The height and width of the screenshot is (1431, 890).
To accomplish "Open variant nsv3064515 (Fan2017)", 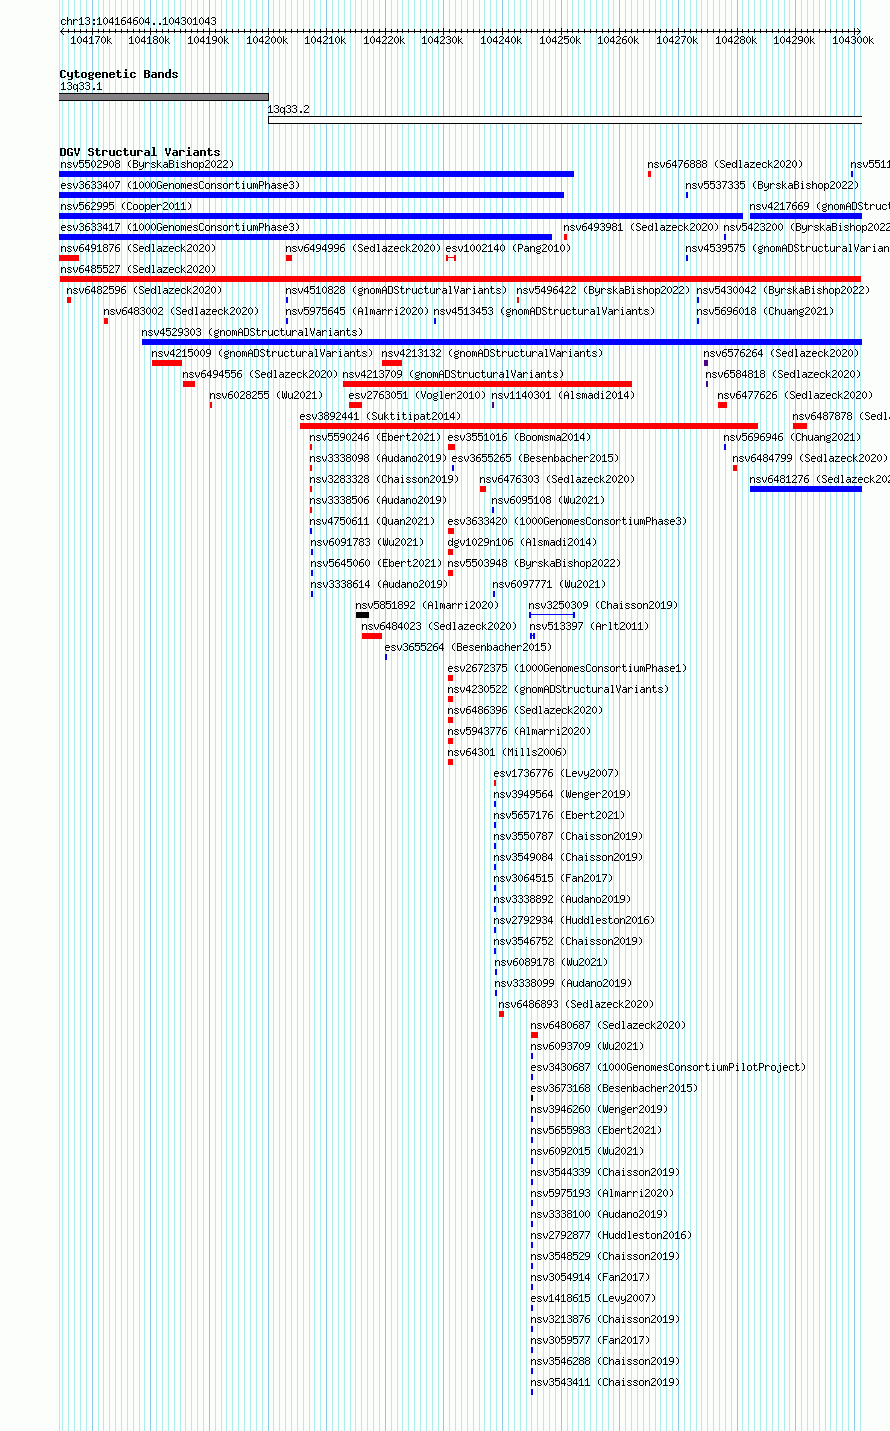I will [495, 888].
